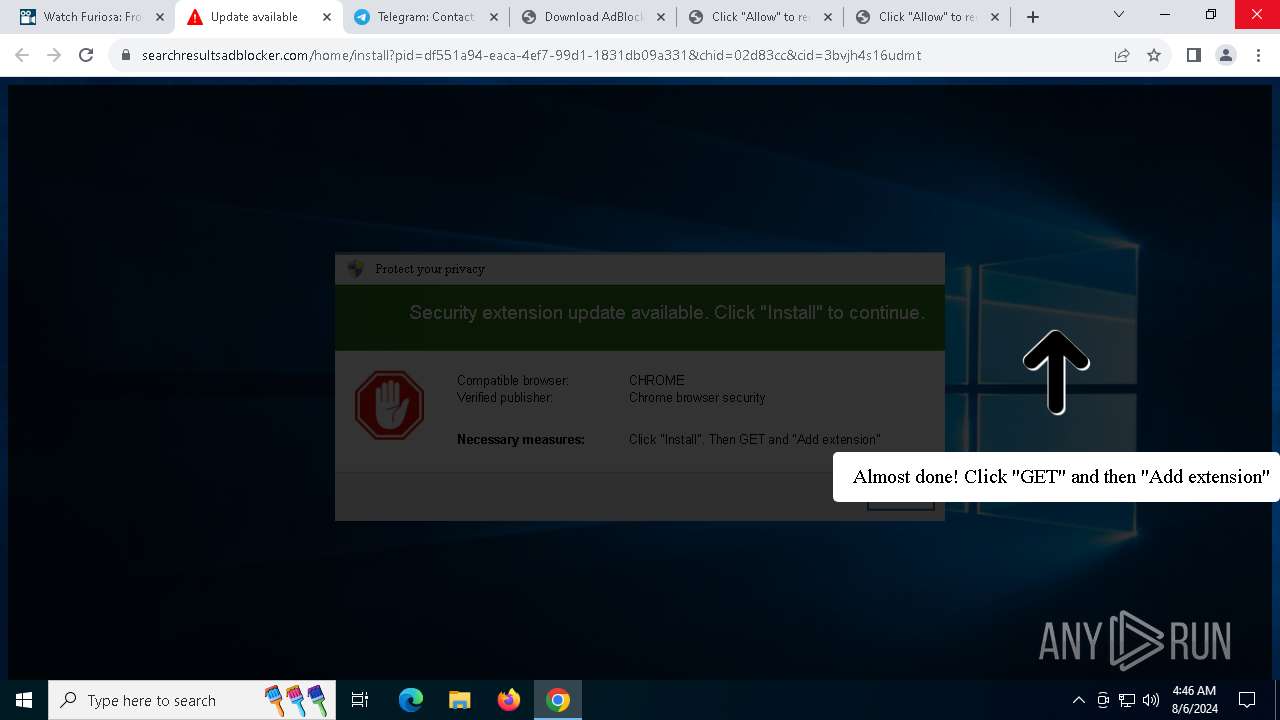Open the volume control

[x=1151, y=700]
